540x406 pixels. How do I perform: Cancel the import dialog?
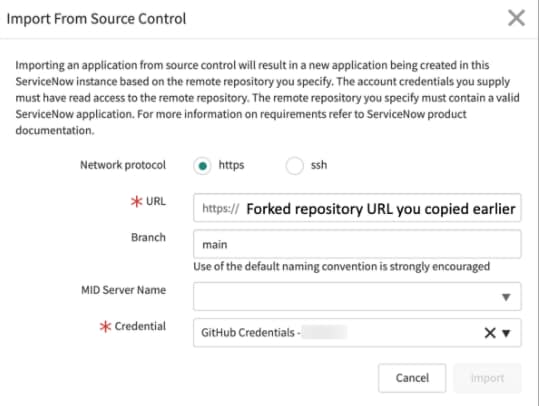412,378
